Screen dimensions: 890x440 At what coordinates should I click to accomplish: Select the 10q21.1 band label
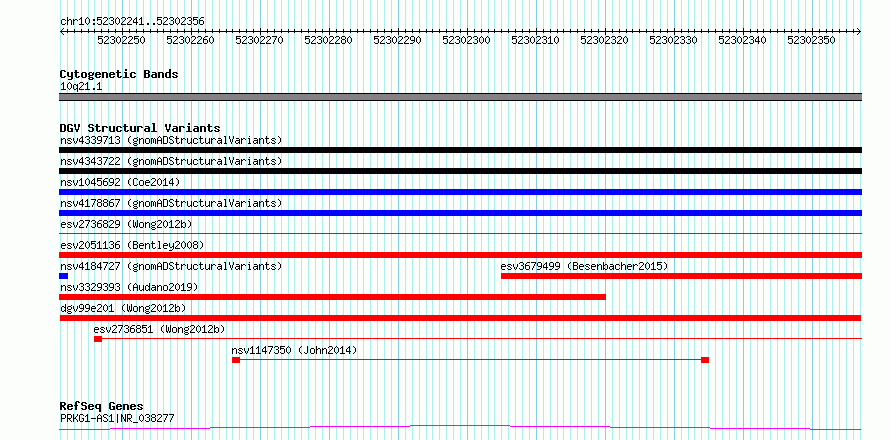coord(81,87)
